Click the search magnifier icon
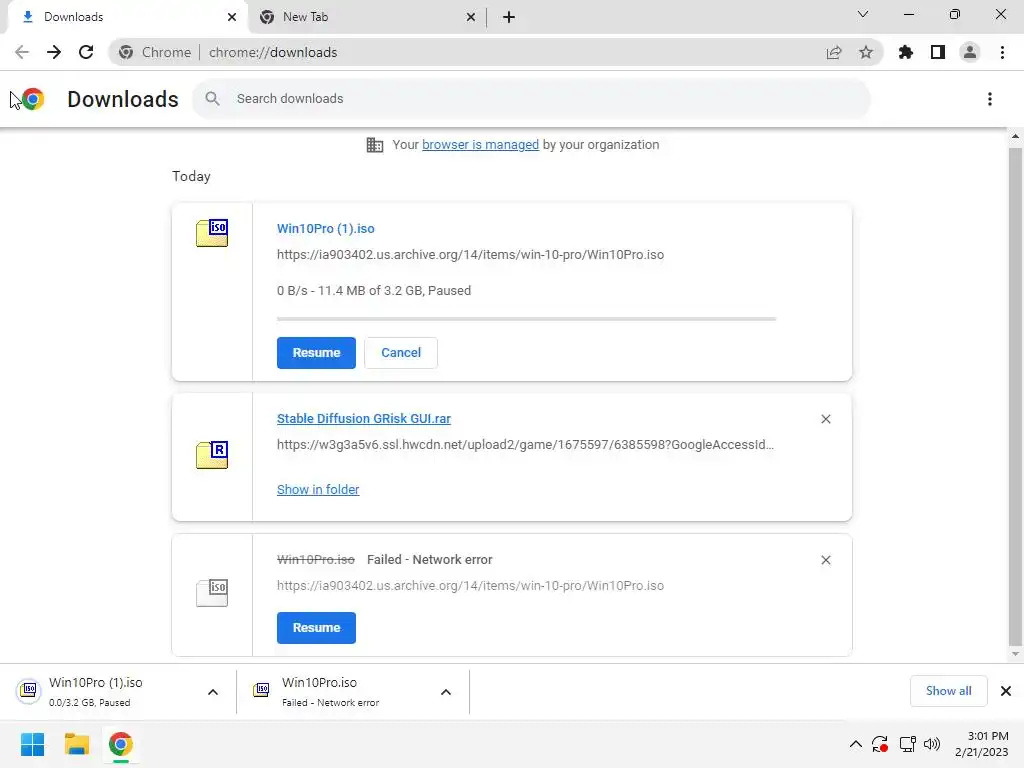Screen dimensions: 1024x768 (212, 99)
